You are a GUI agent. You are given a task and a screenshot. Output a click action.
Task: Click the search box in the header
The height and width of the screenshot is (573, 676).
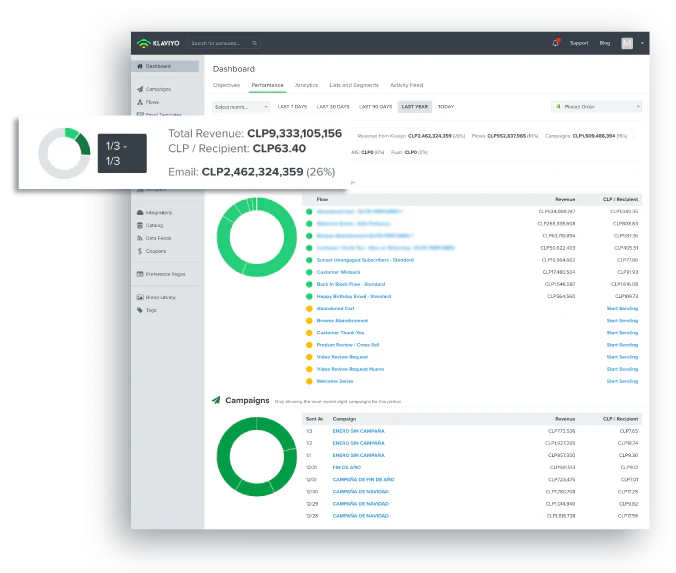[x=225, y=43]
